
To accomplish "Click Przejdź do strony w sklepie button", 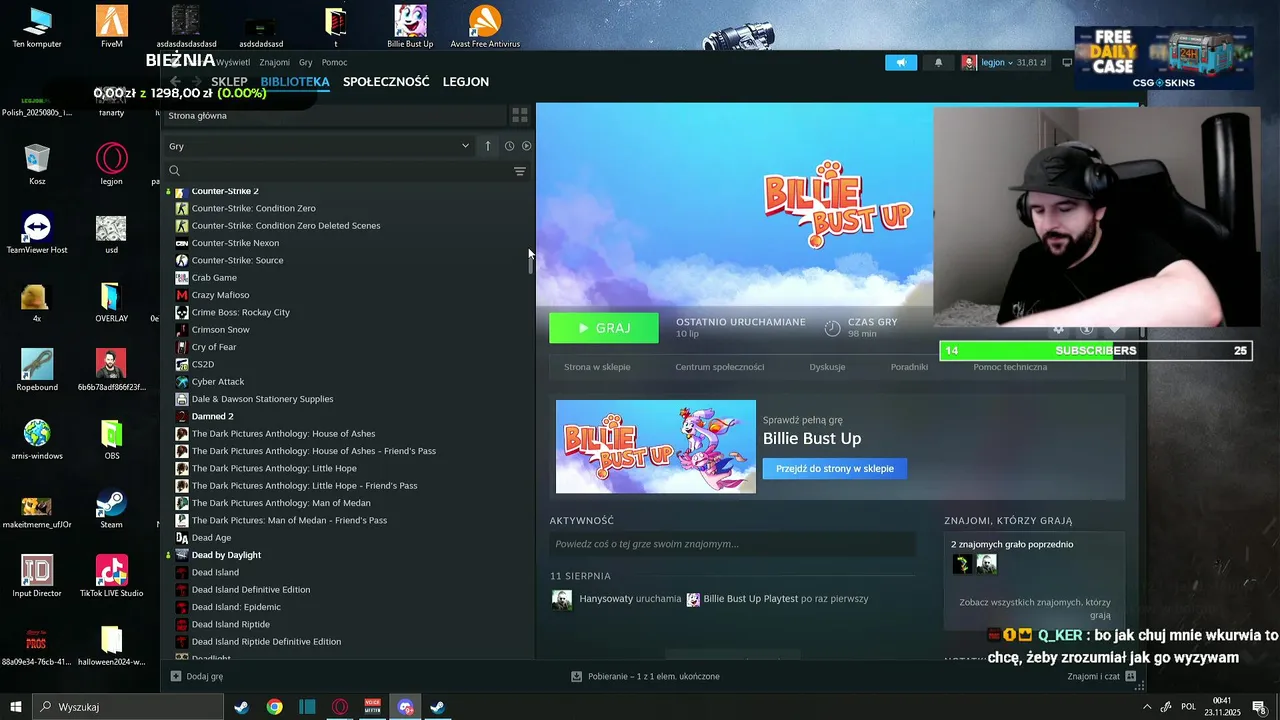I will [835, 468].
